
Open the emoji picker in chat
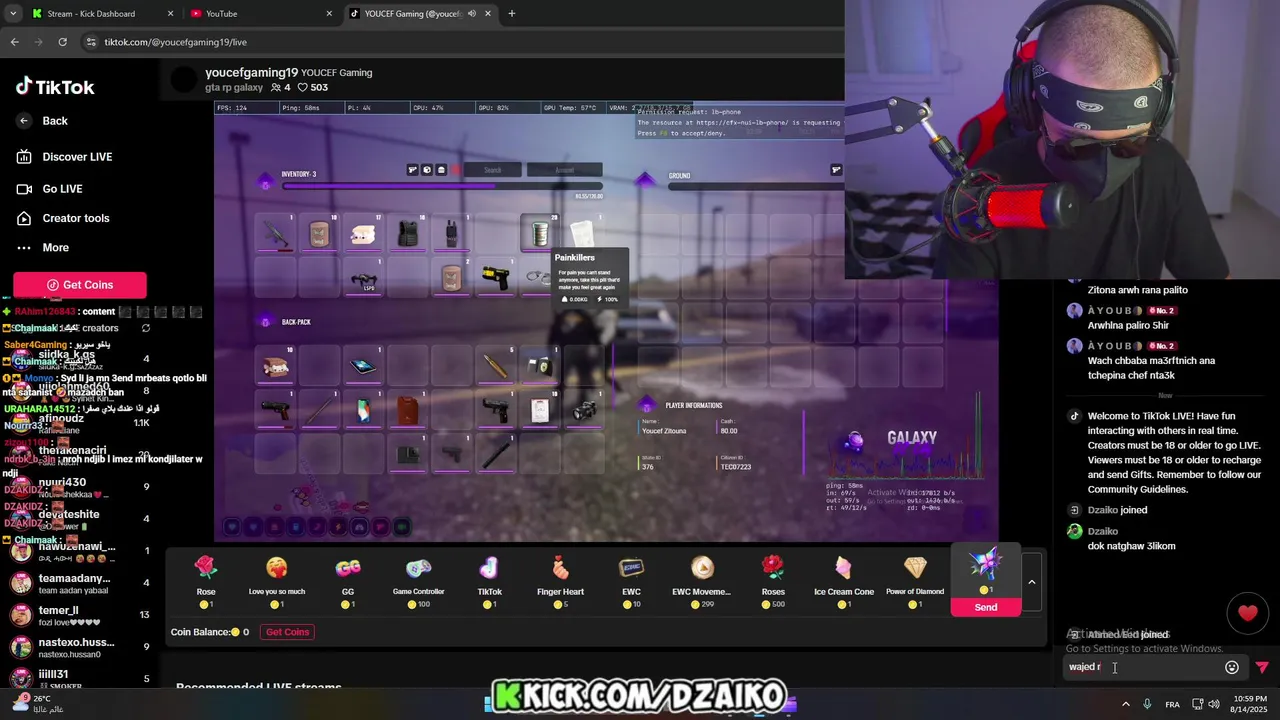pyautogui.click(x=1232, y=667)
